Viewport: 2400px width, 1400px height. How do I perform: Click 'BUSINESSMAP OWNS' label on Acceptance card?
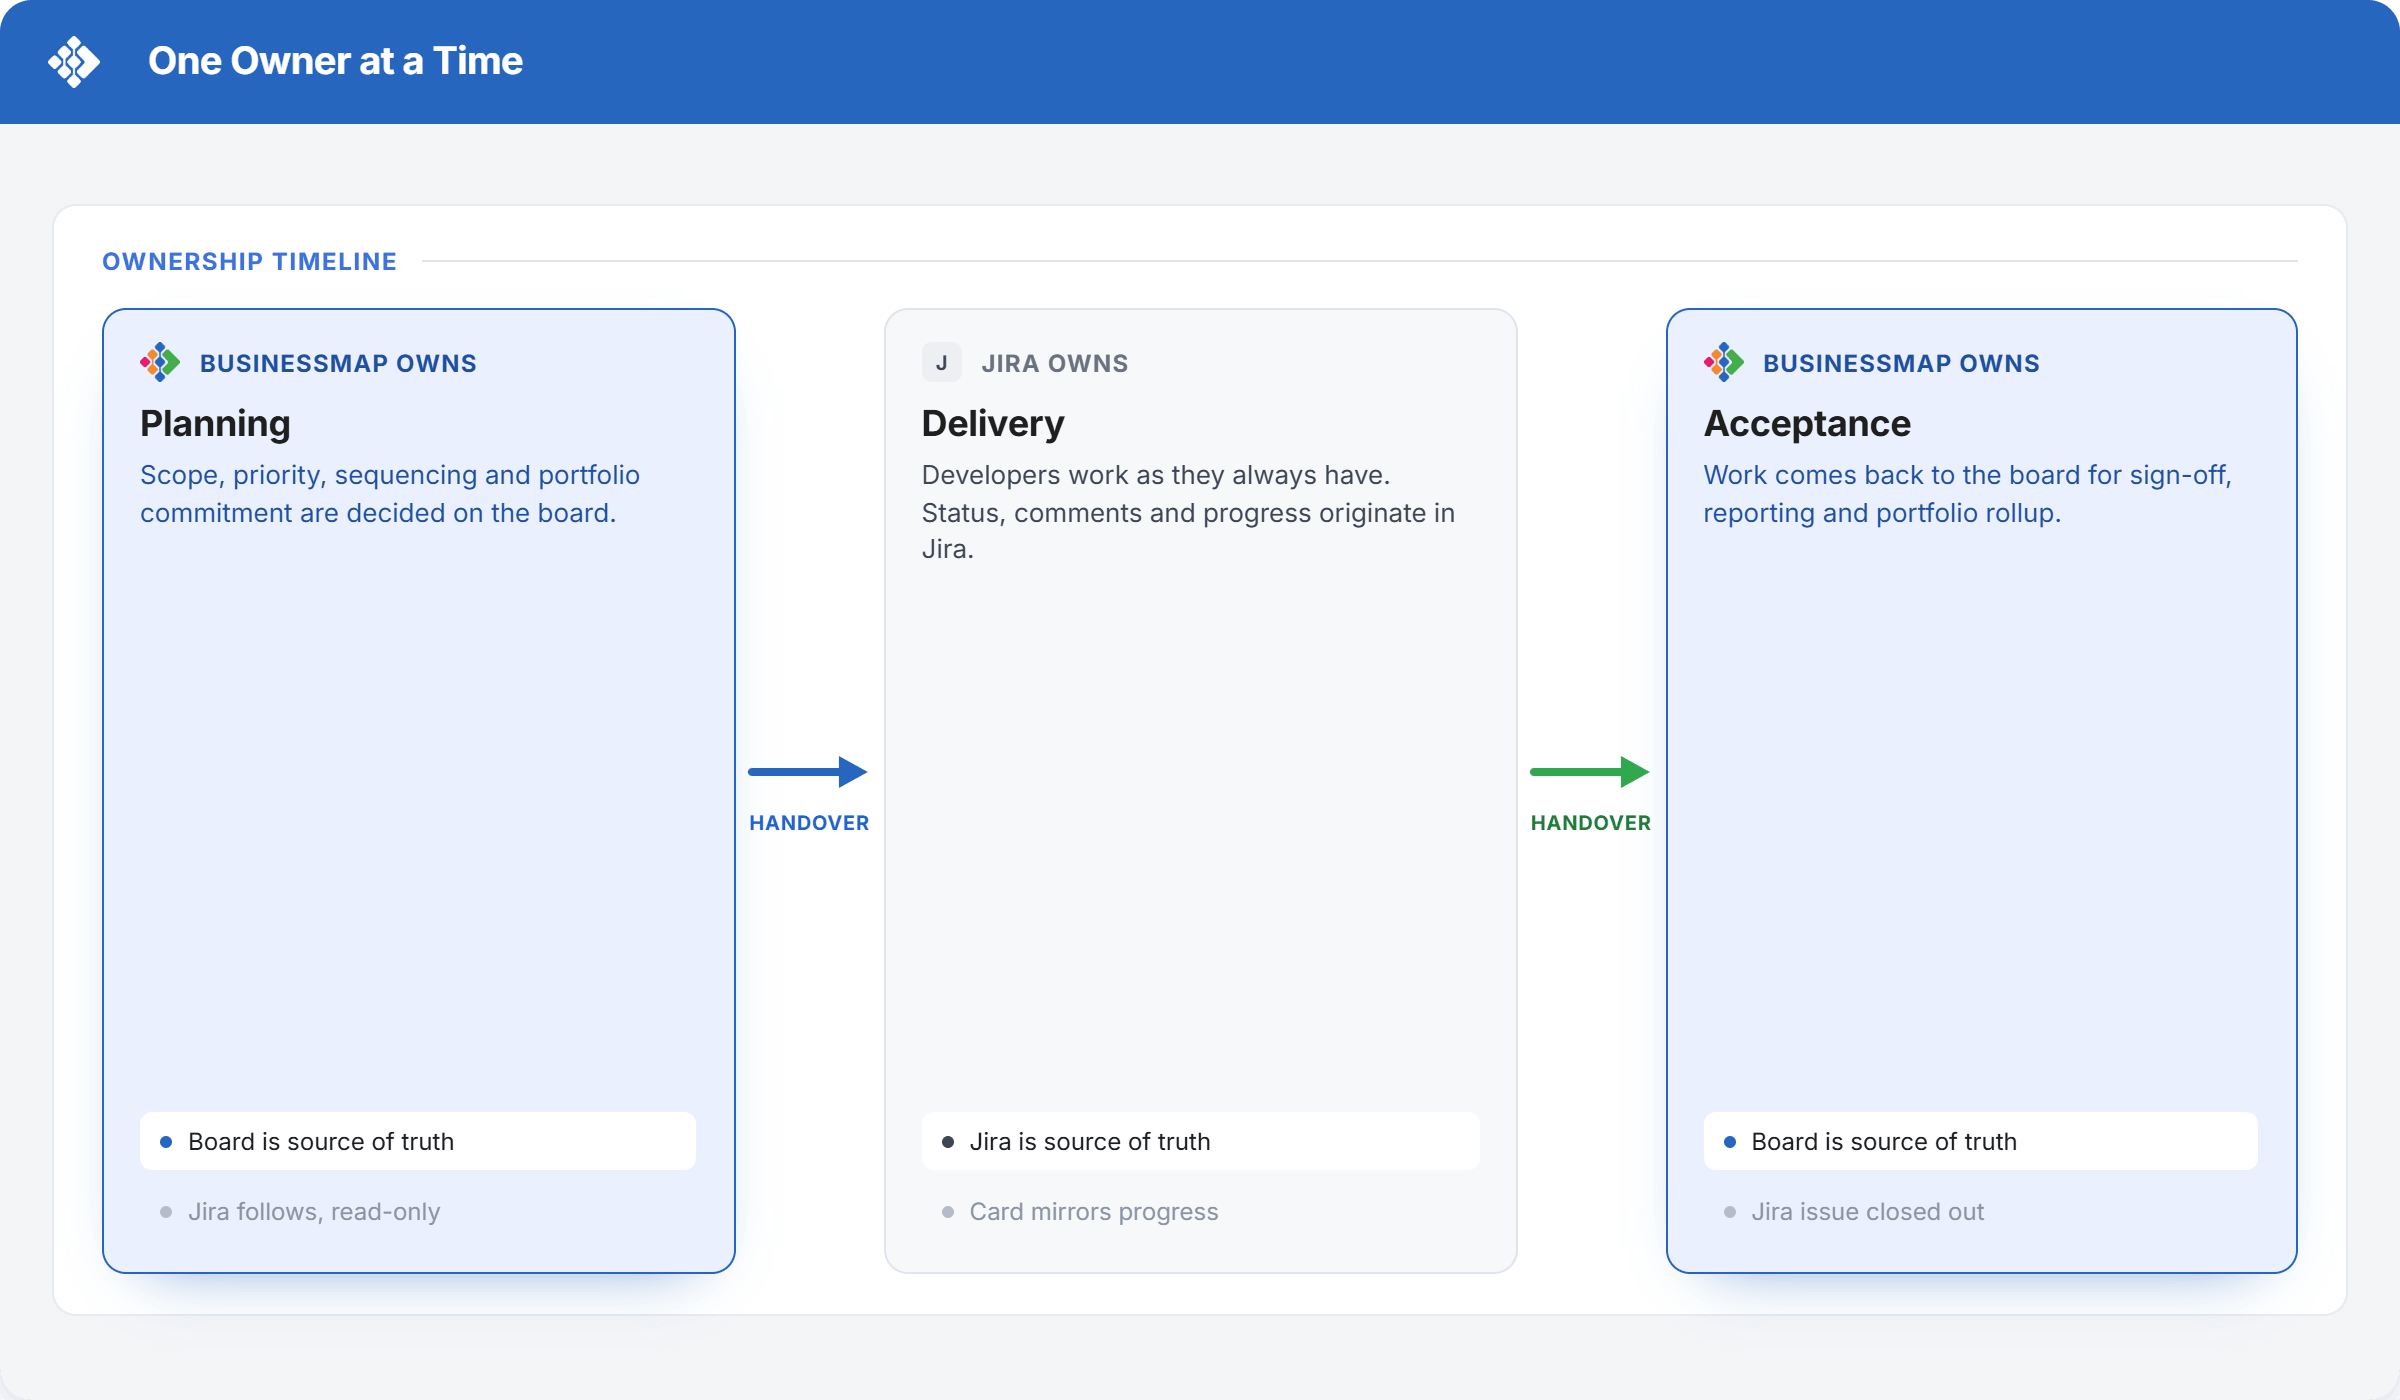(x=1901, y=363)
